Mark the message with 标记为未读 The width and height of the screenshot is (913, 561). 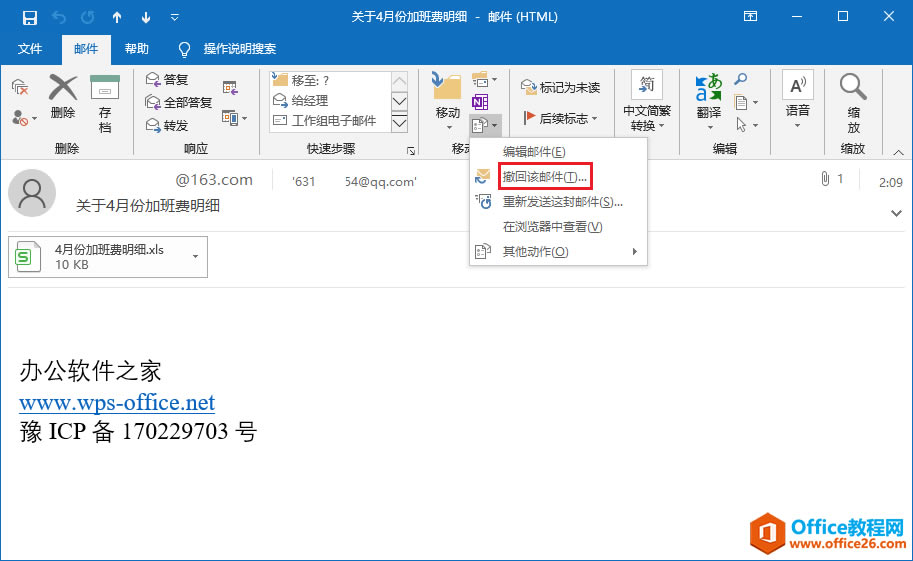(560, 87)
